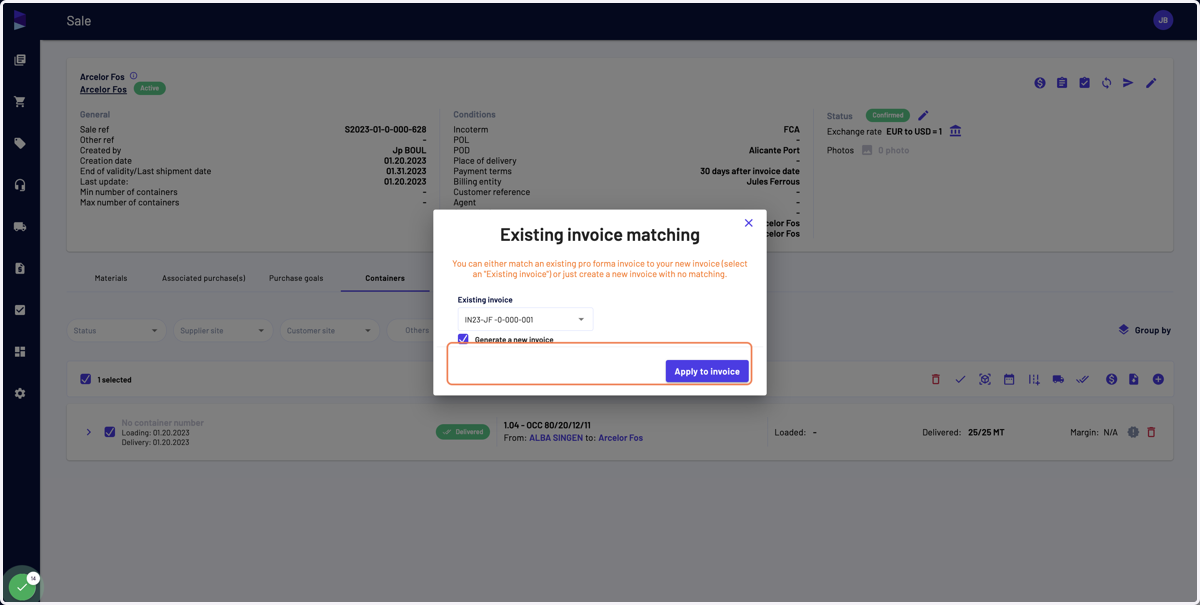Click the refresh sync icon in sale header
Screen dimensions: 1200x605
click(1106, 83)
